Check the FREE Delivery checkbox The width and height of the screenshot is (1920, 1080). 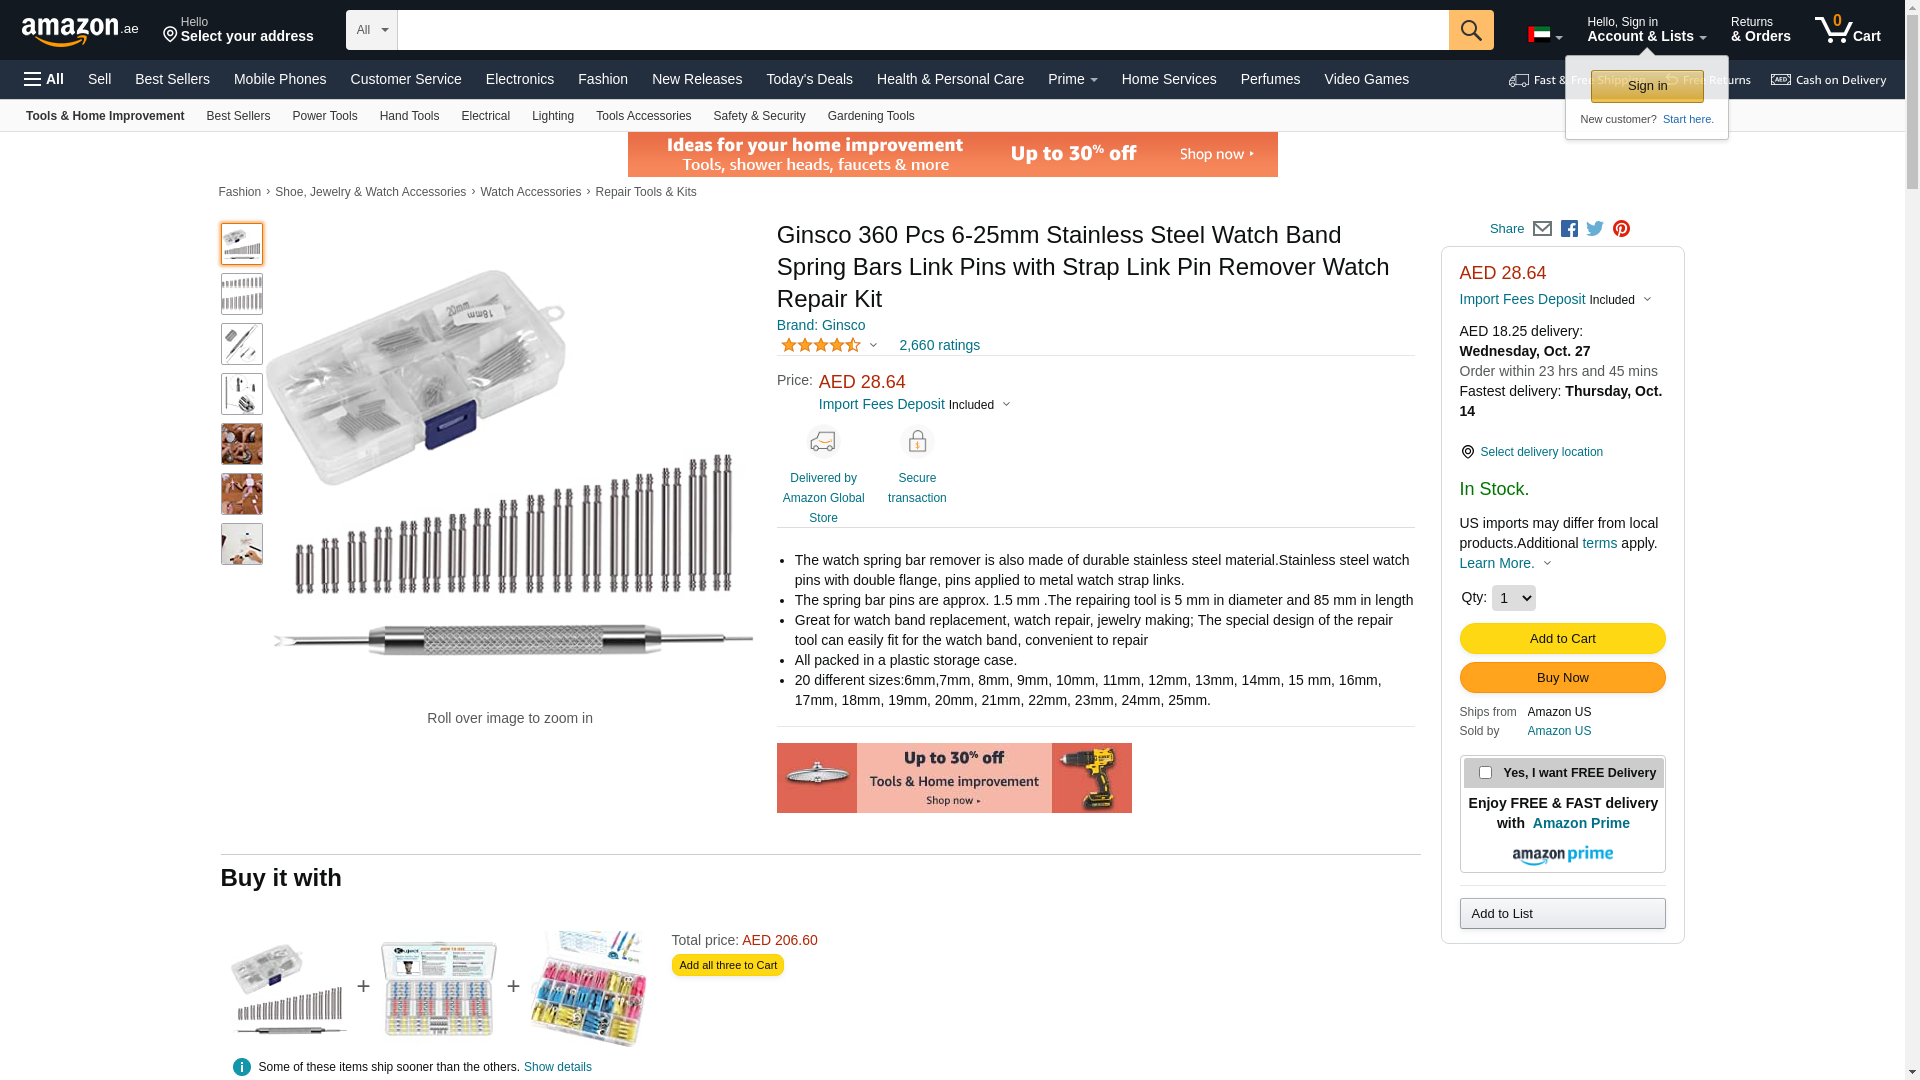[1485, 773]
